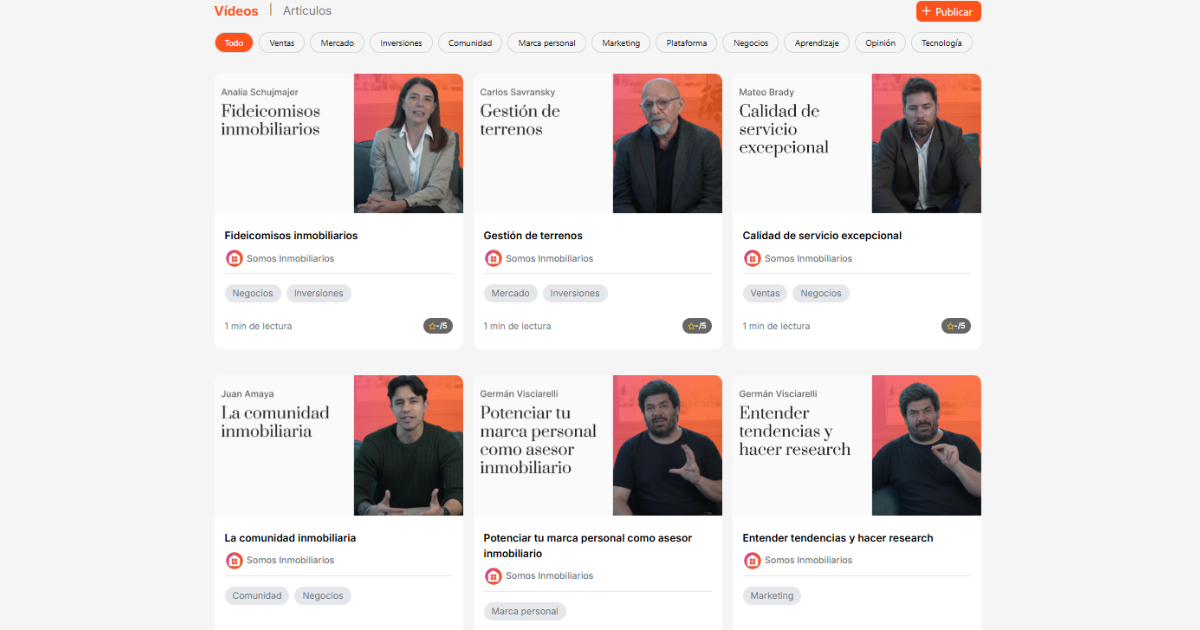The image size is (1200, 630).
Task: Click the Somos Inmobiliarios icon on Calidad de servicio
Action: pyautogui.click(x=752, y=258)
